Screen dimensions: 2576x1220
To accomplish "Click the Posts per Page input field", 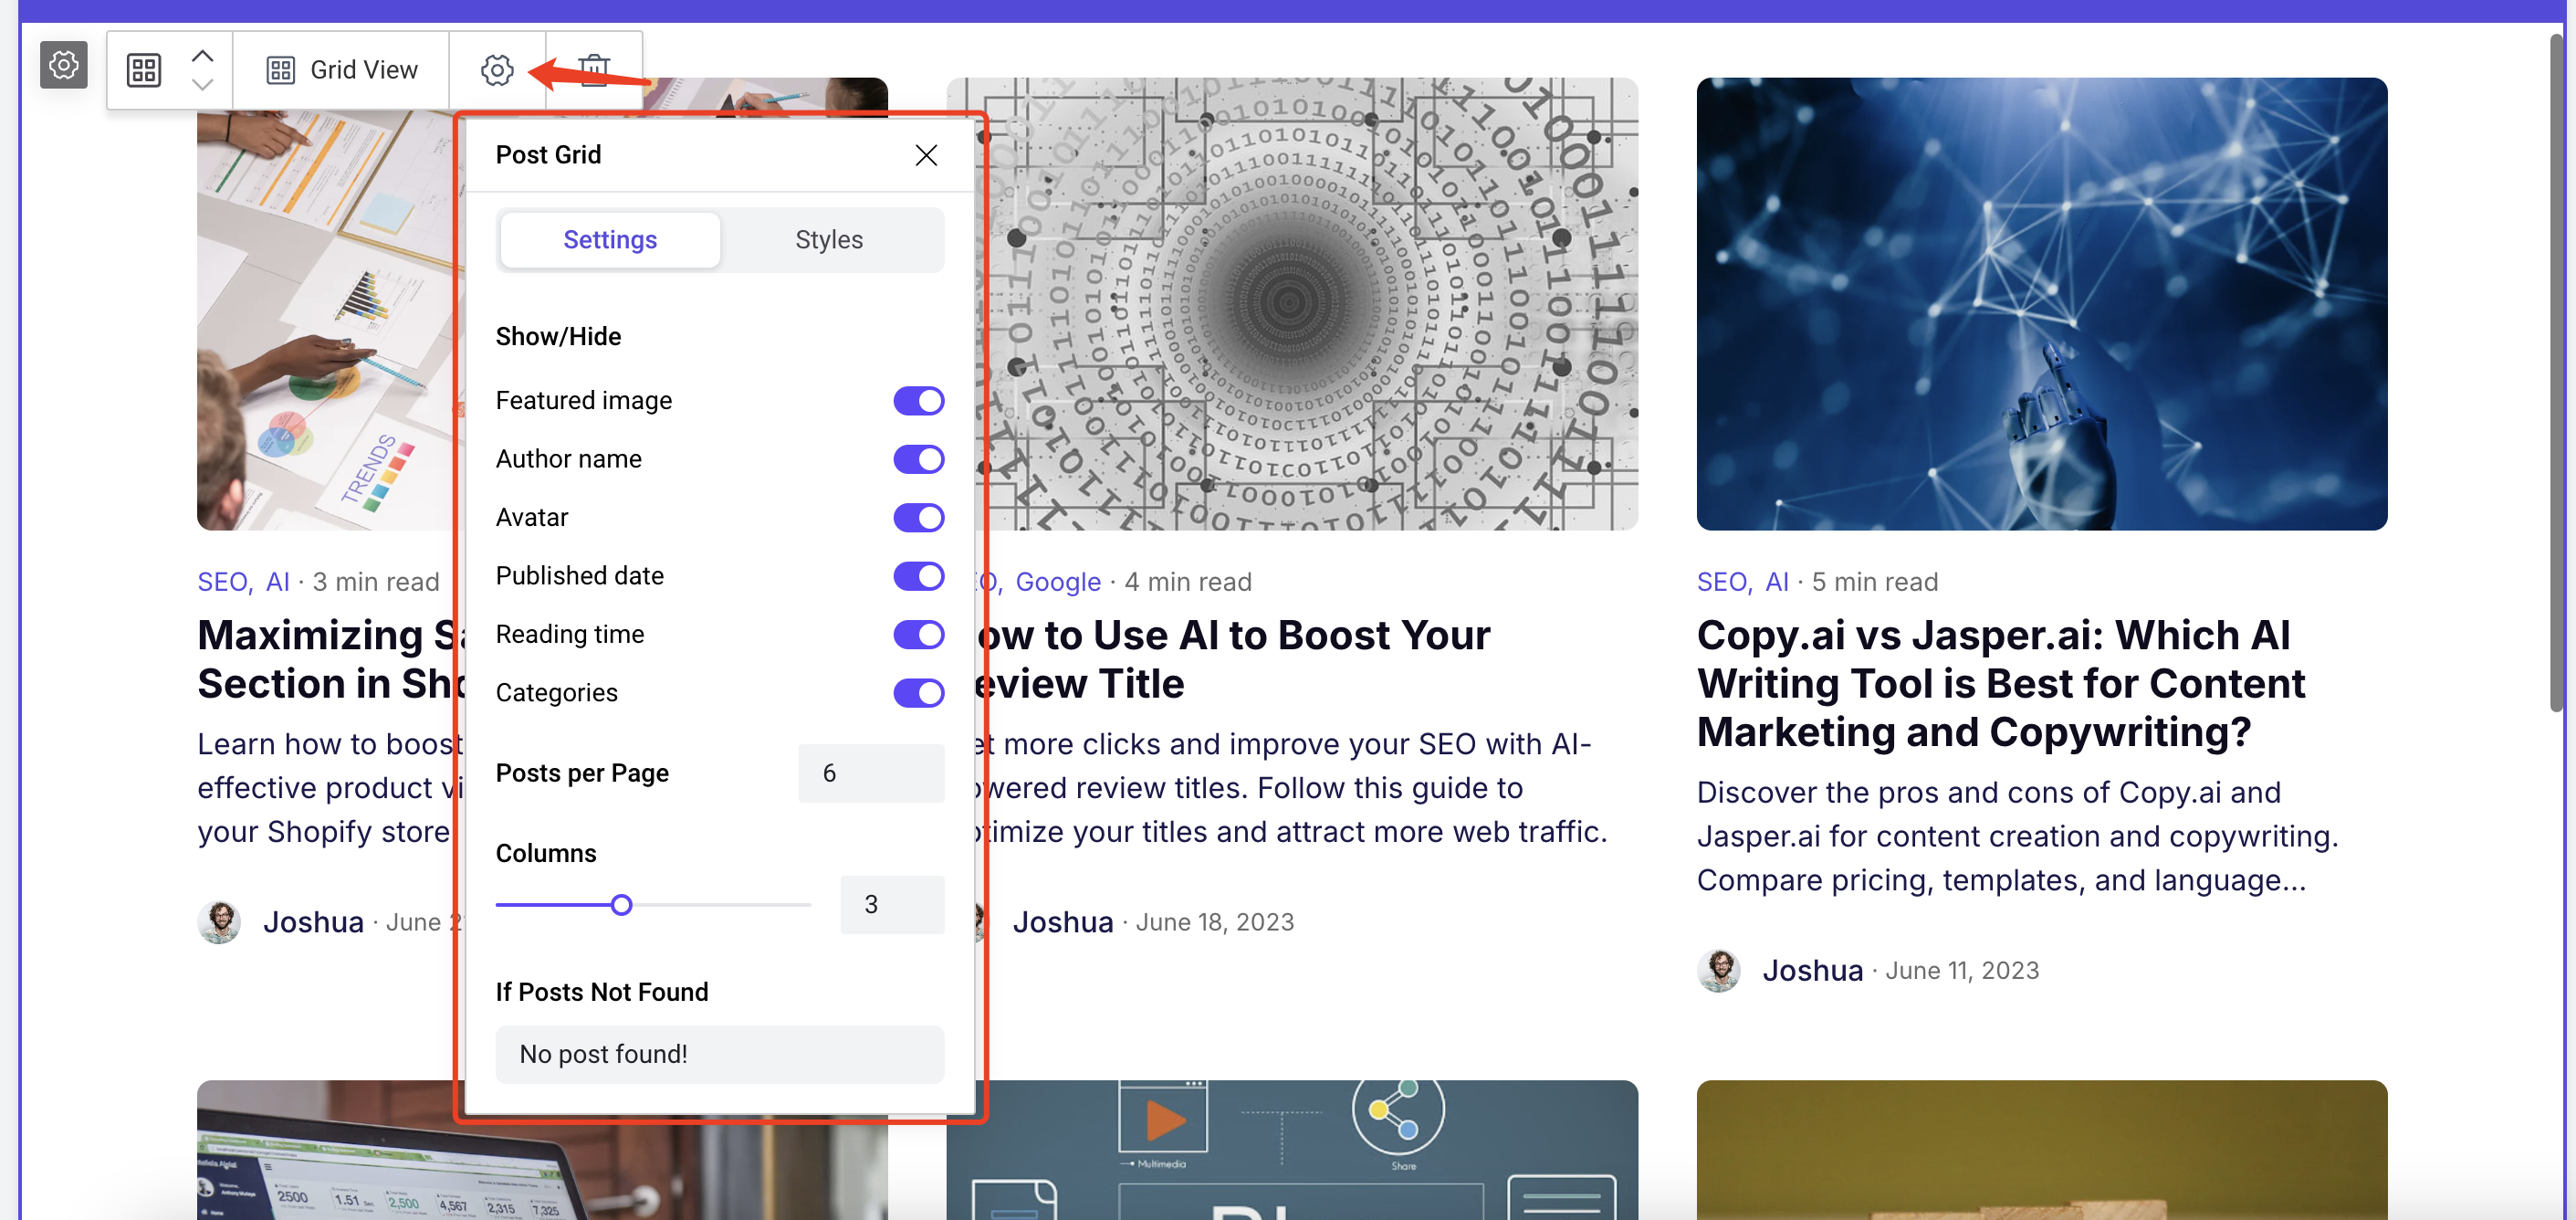I will 871,771.
